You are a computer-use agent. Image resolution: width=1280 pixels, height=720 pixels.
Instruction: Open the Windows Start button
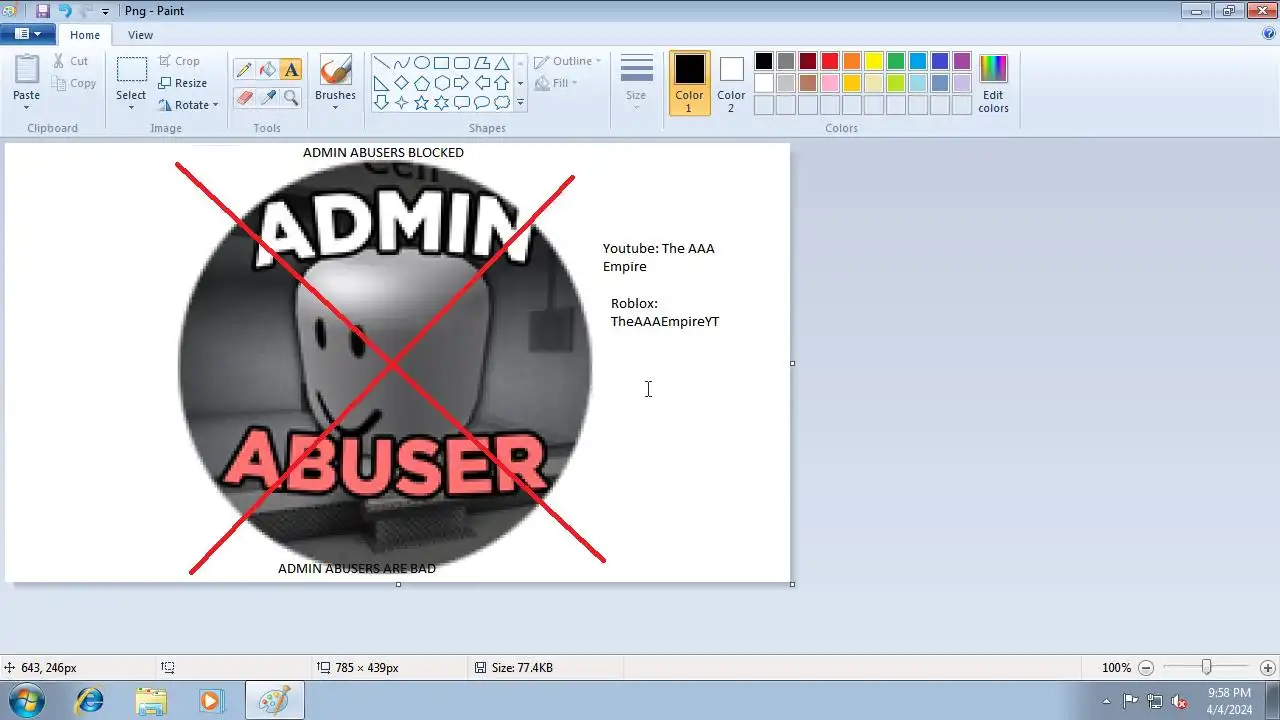click(27, 700)
